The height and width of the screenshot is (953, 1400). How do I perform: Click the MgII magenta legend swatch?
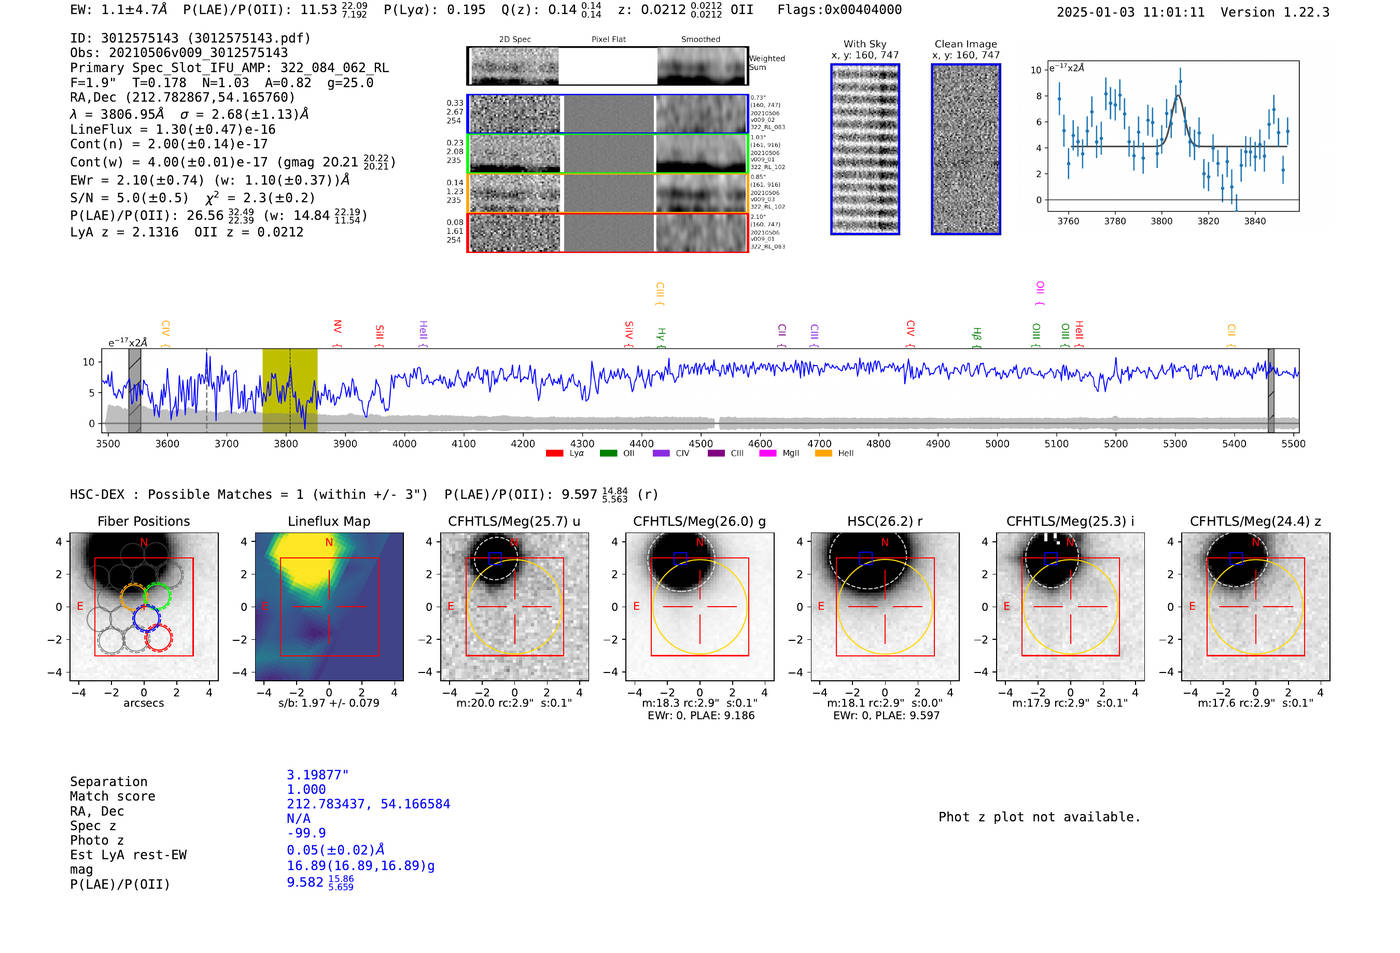[x=768, y=453]
